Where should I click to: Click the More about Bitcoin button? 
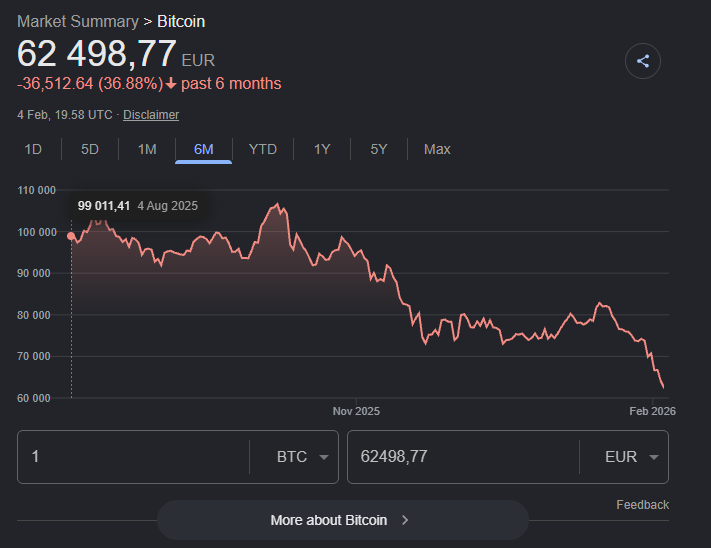(x=343, y=520)
